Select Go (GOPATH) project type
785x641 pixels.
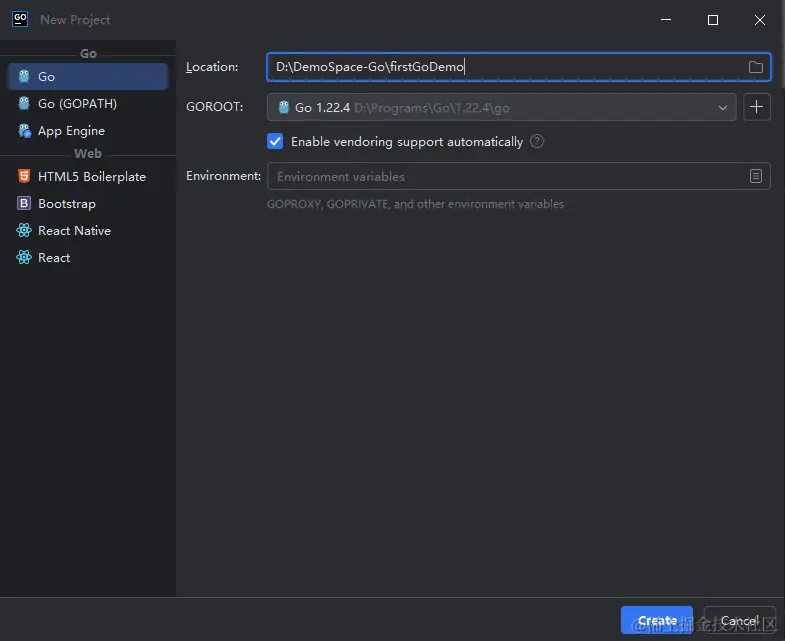[88, 104]
